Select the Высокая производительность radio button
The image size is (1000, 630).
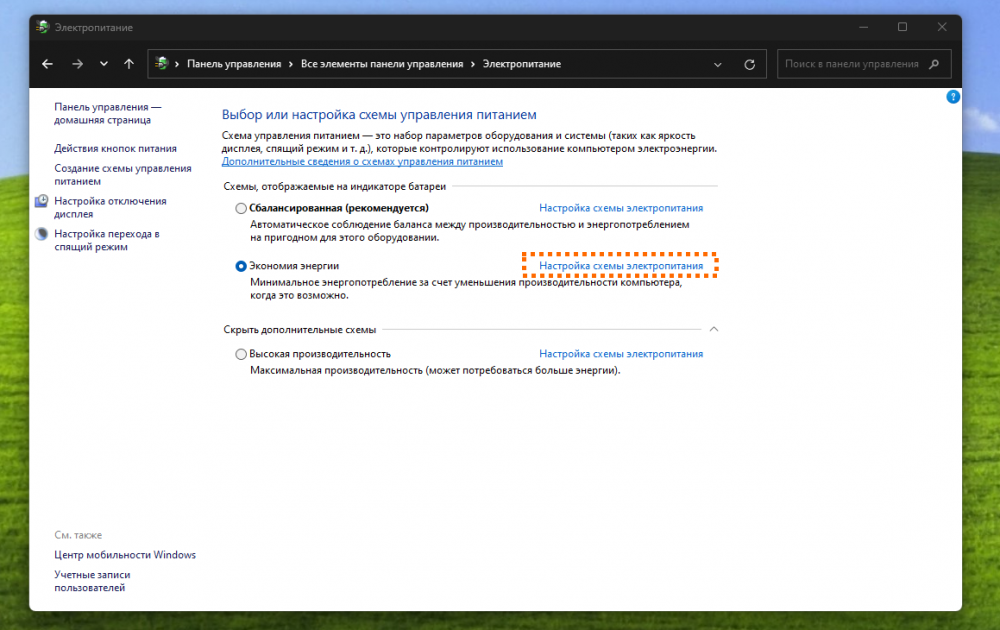[x=241, y=354]
